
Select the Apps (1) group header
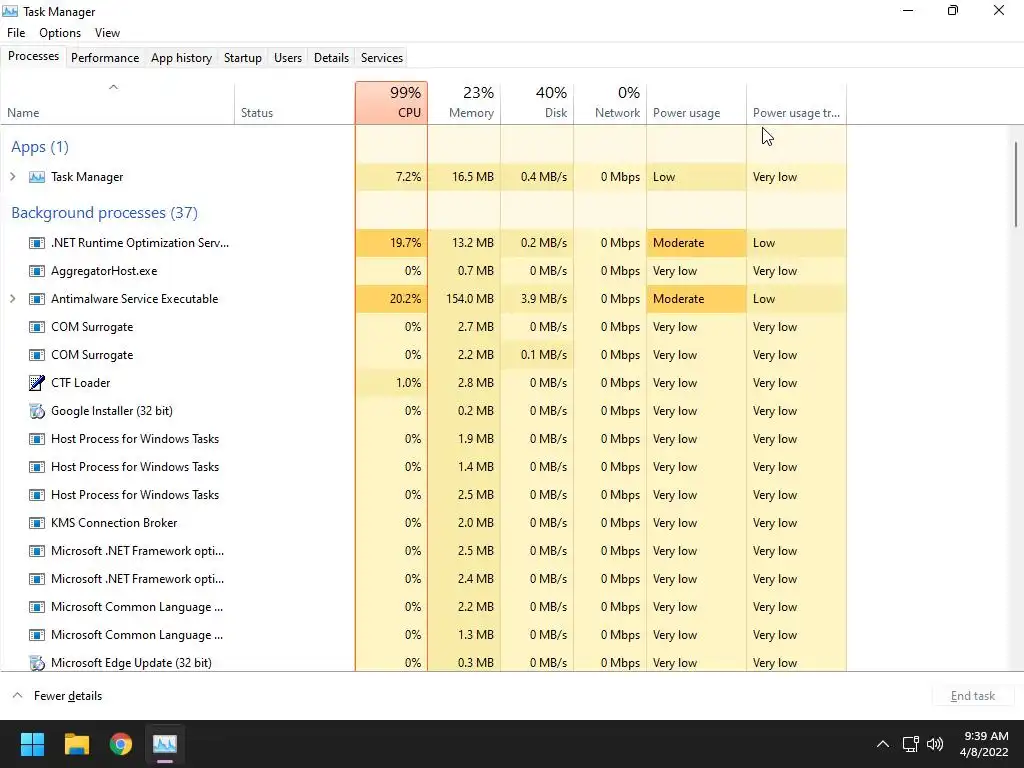point(40,147)
